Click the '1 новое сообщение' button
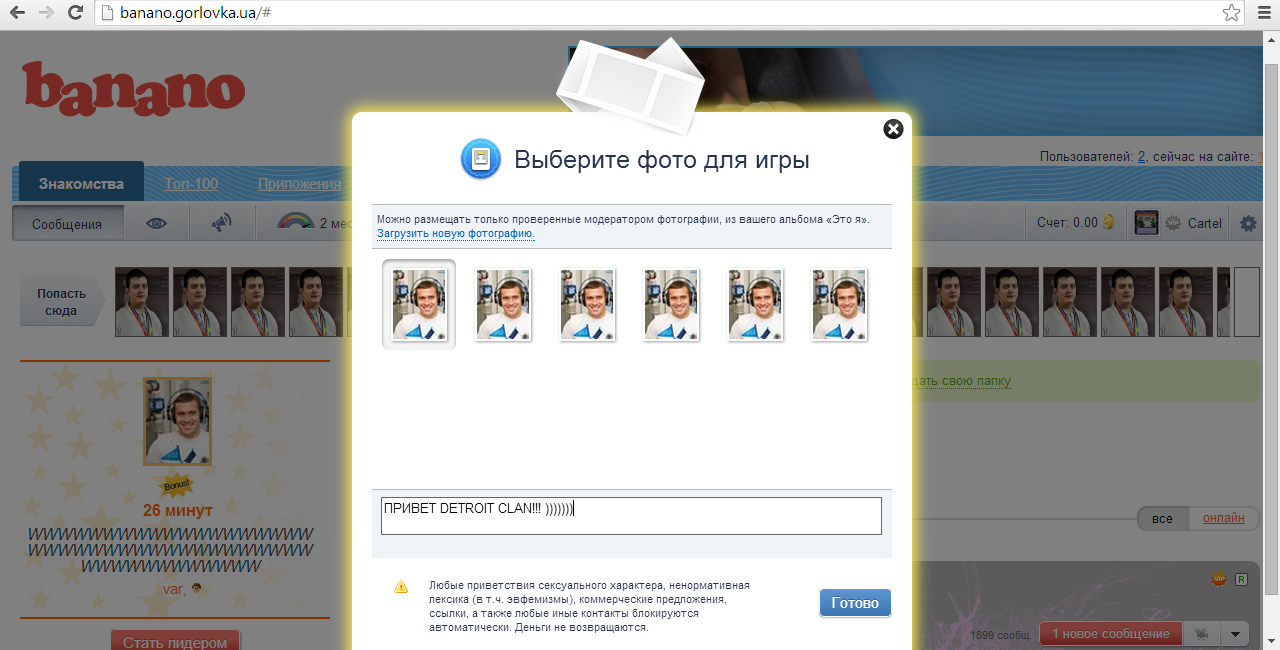The height and width of the screenshot is (650, 1280). coord(1110,634)
